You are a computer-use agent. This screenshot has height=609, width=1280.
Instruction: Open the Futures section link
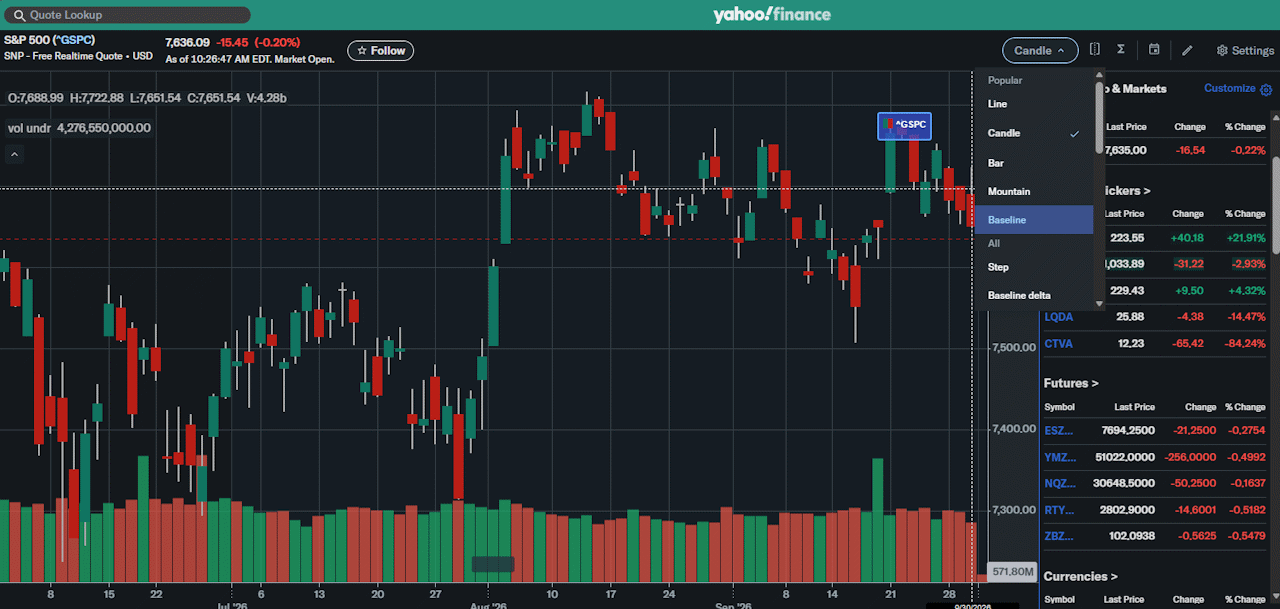pyautogui.click(x=1071, y=383)
